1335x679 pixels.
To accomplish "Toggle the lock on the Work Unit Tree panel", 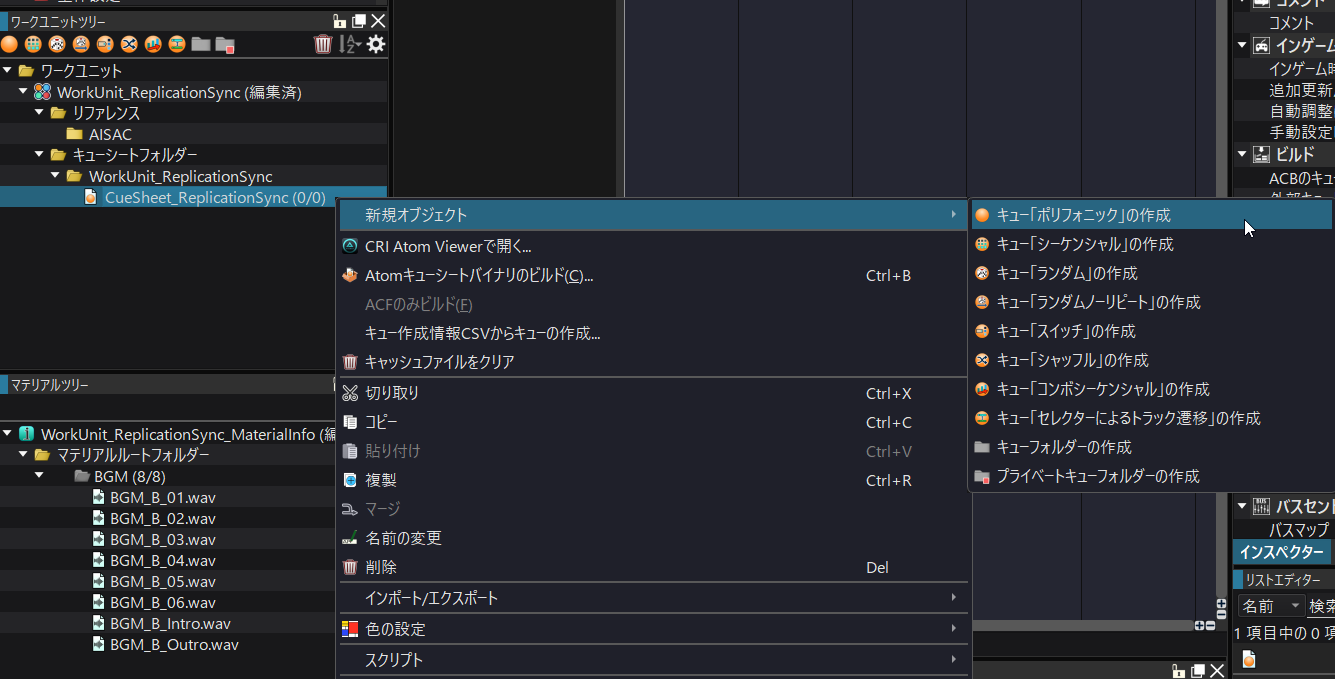I will pyautogui.click(x=338, y=20).
